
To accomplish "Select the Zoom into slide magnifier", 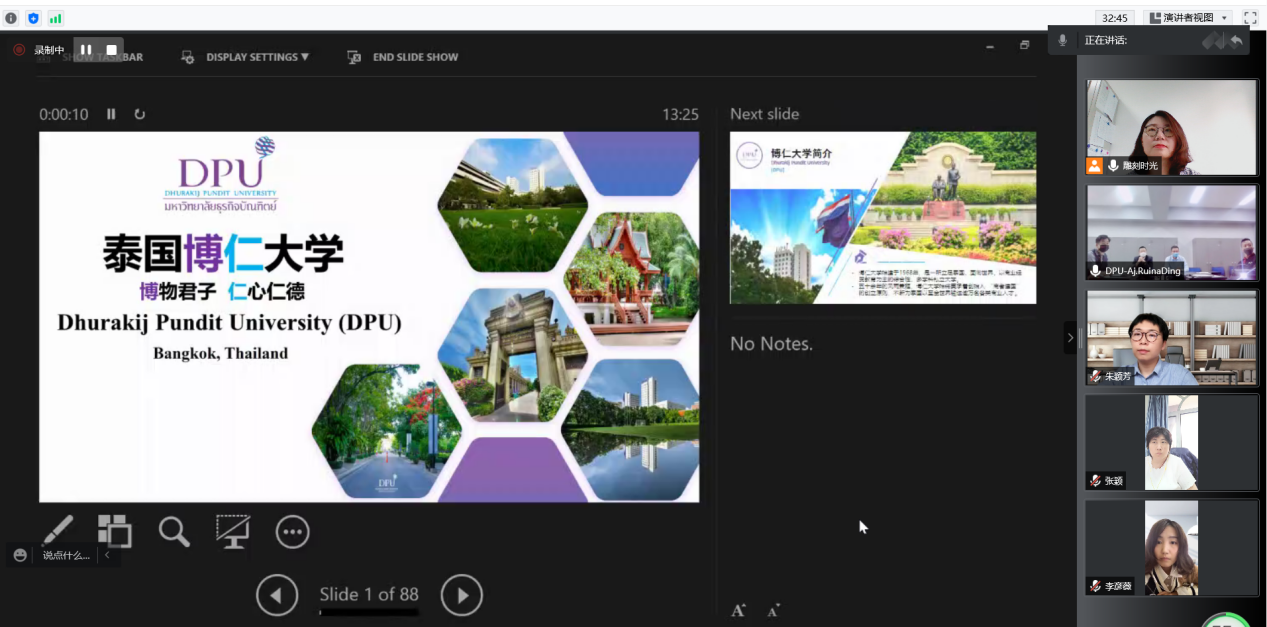I will click(x=174, y=531).
